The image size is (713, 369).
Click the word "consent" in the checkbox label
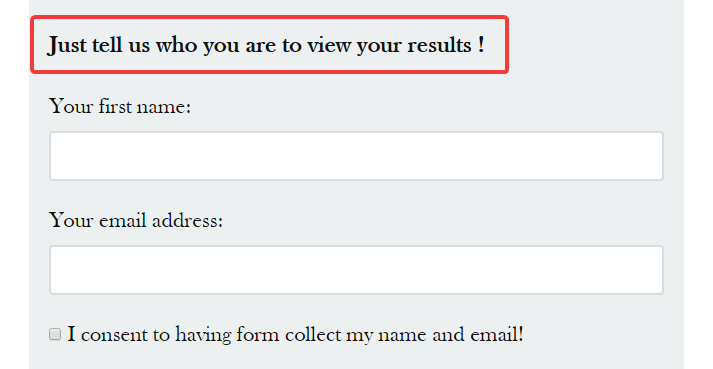(x=114, y=335)
